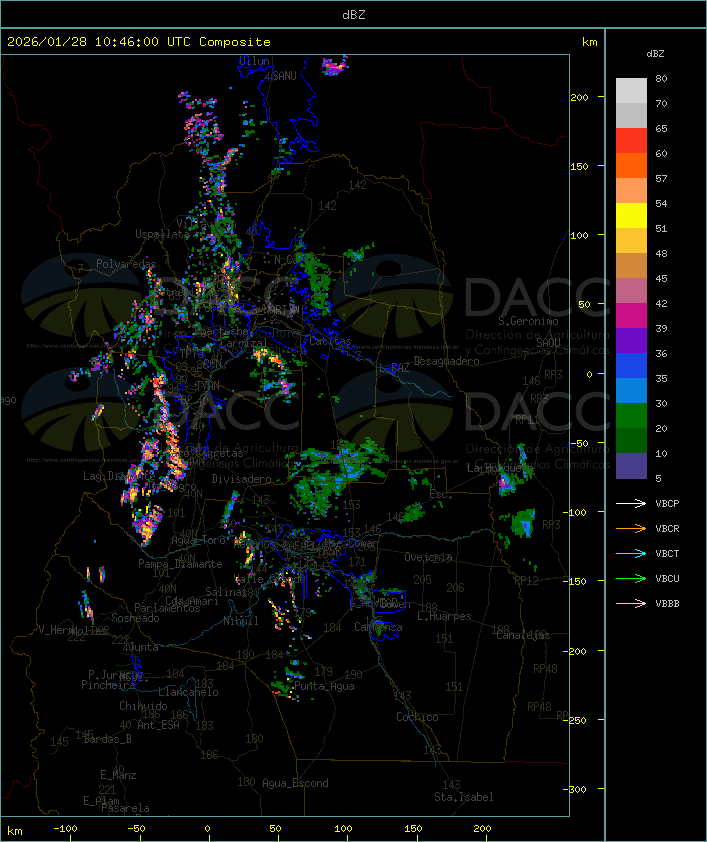Click the cyan VBCT arrow icon
The image size is (707, 842).
[x=631, y=554]
